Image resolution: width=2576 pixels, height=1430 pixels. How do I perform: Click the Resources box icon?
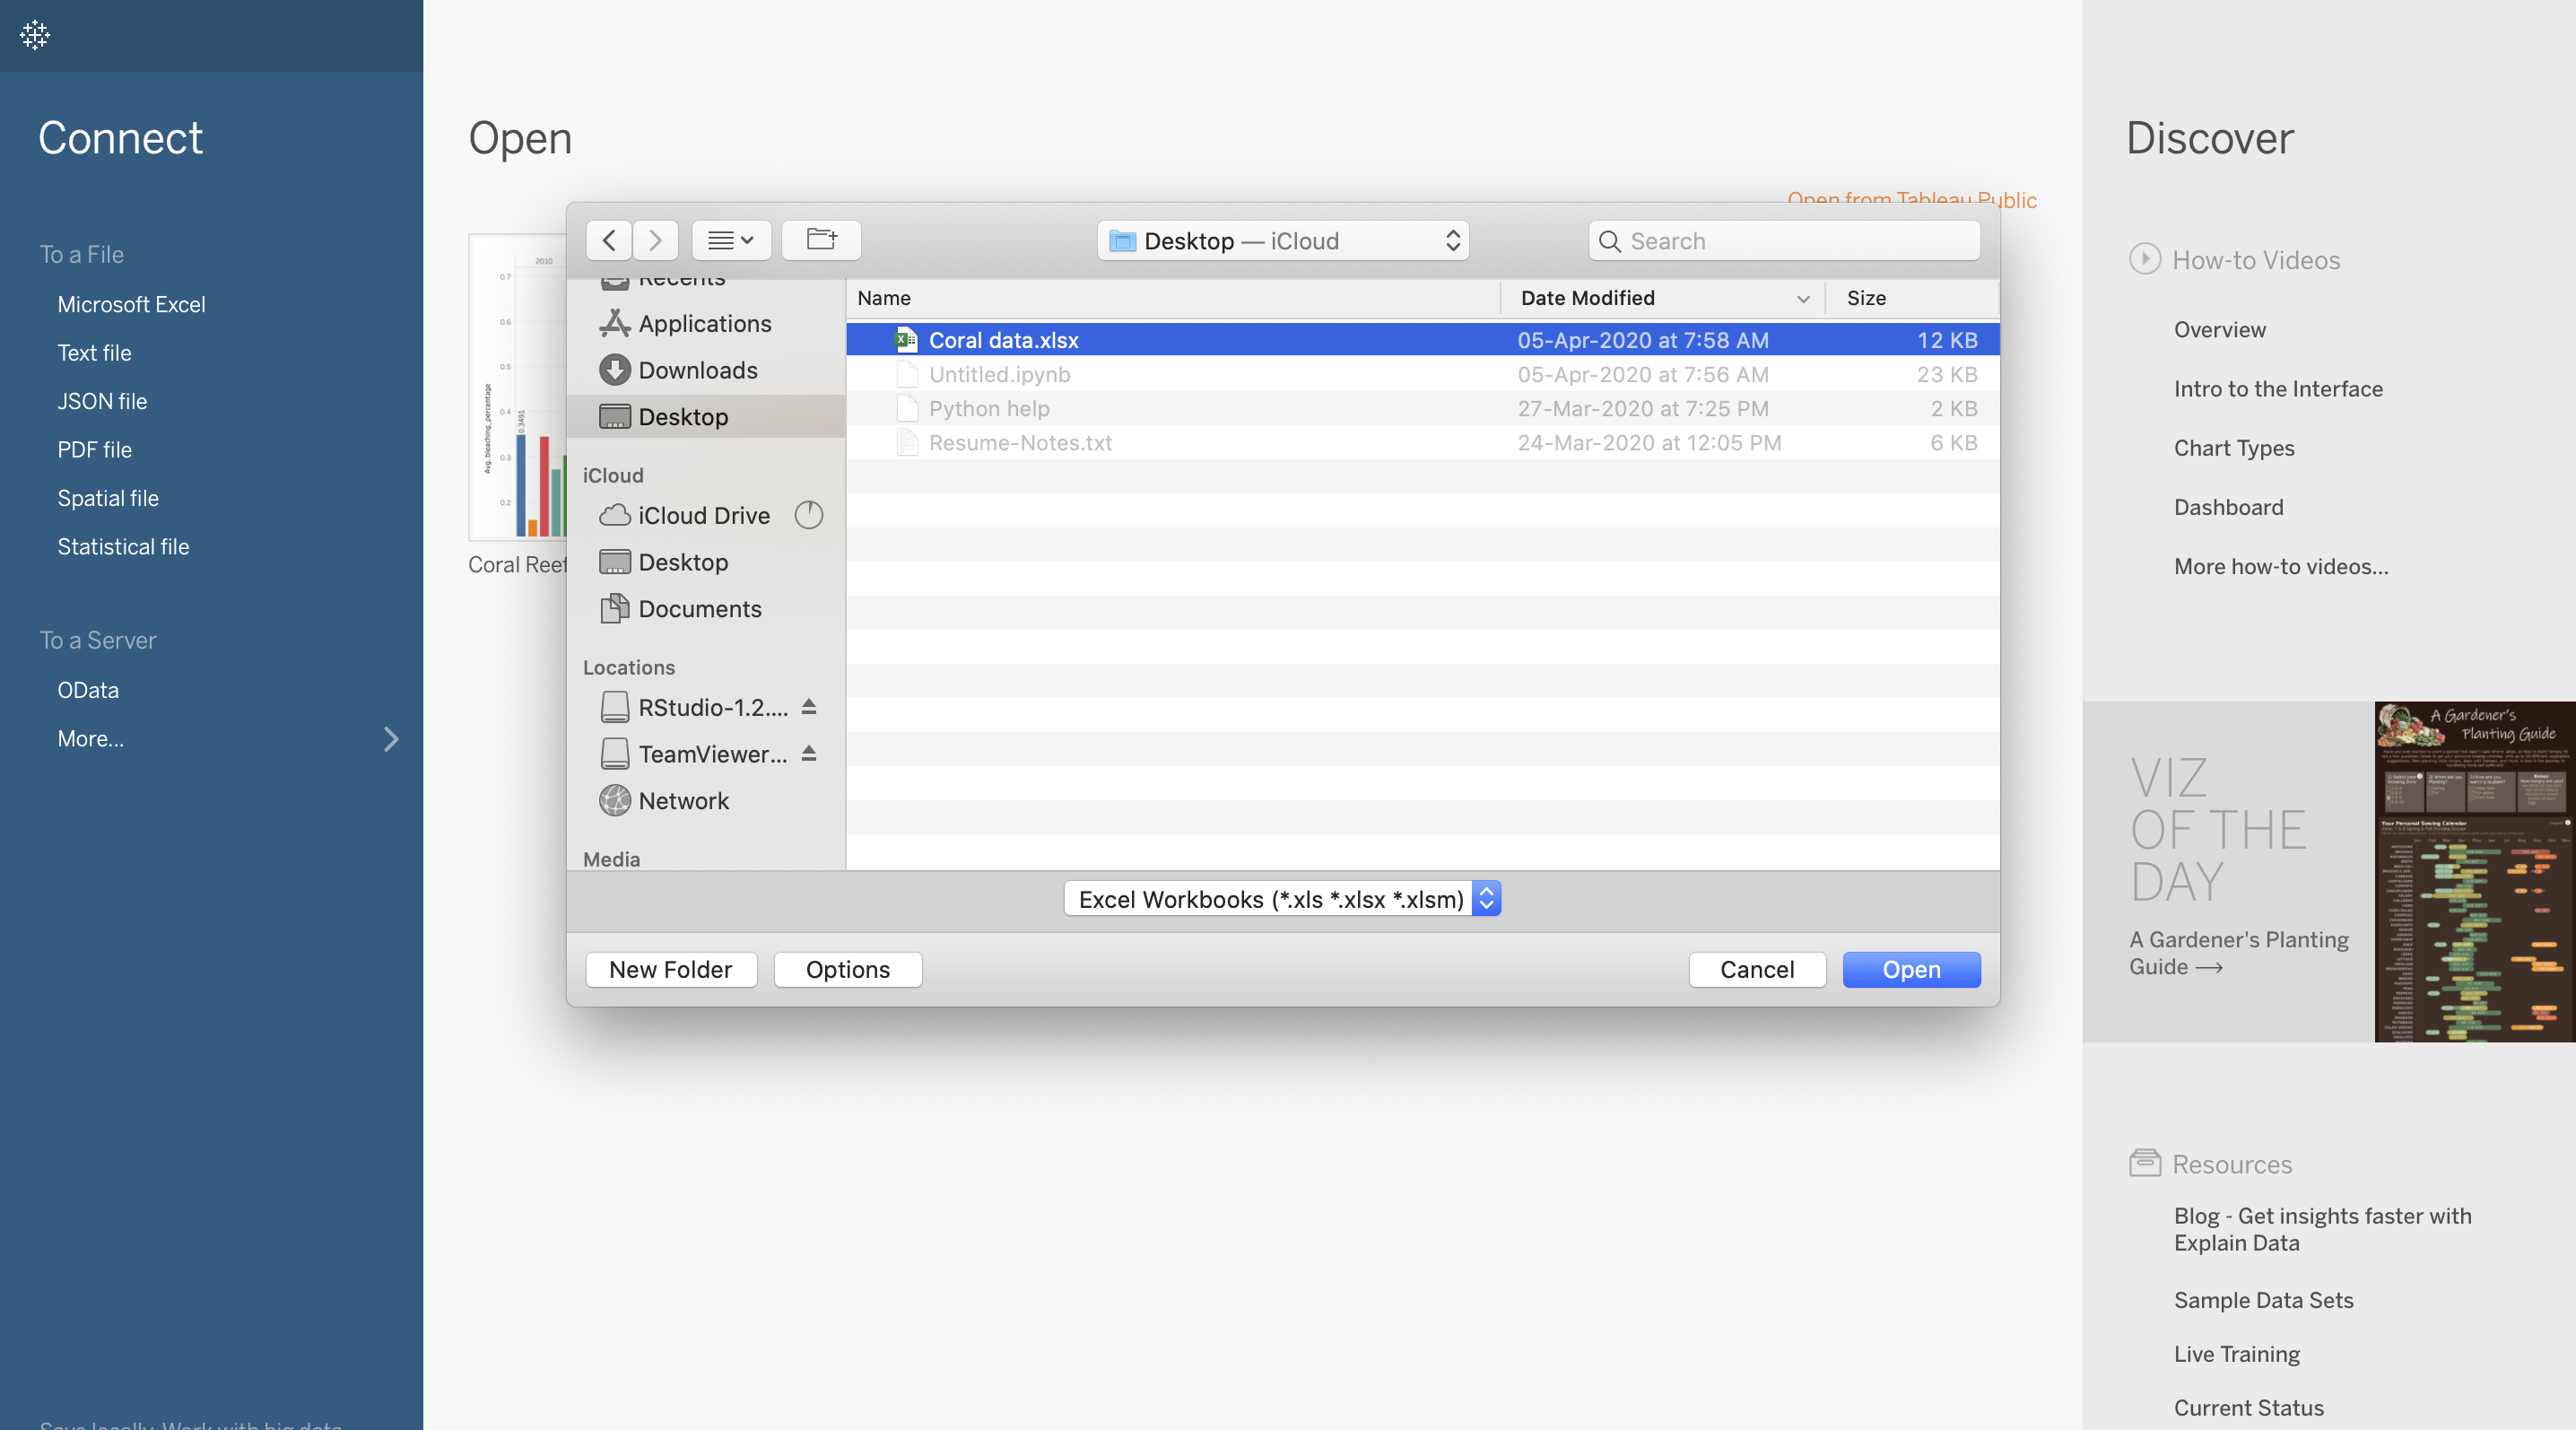click(2144, 1162)
